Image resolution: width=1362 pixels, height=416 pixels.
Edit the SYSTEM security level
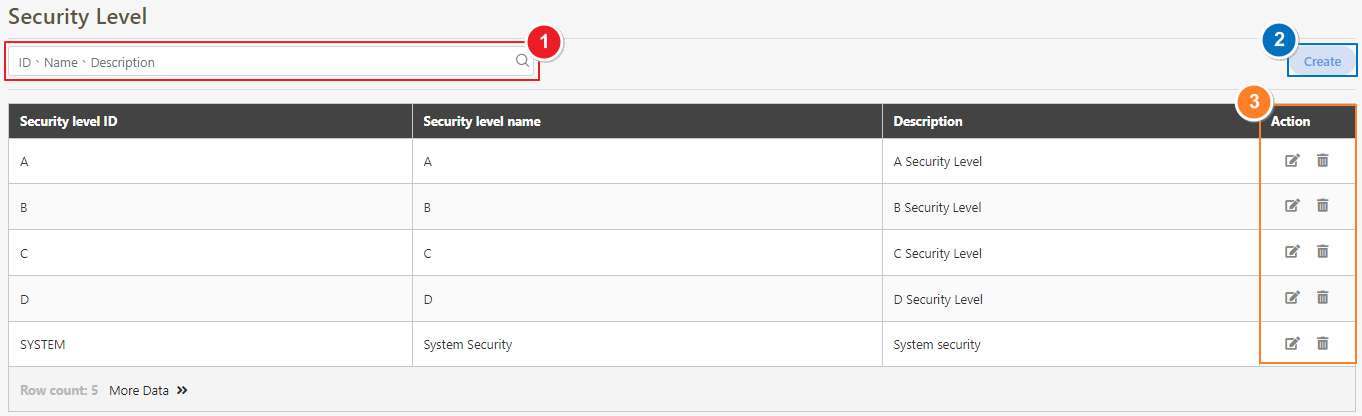pos(1292,343)
